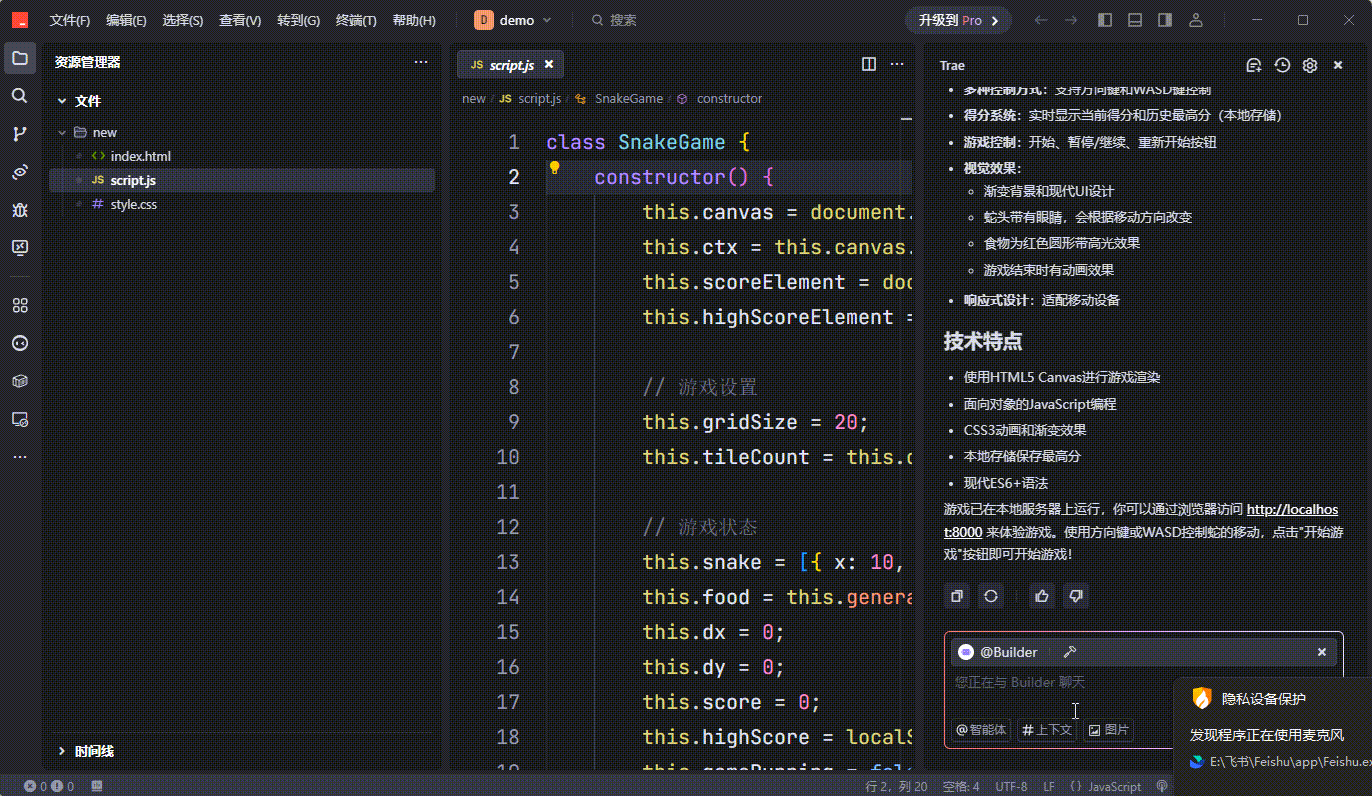This screenshot has height=796, width=1372.
Task: Open the http://localhost:8000 link
Action: [x=1291, y=510]
